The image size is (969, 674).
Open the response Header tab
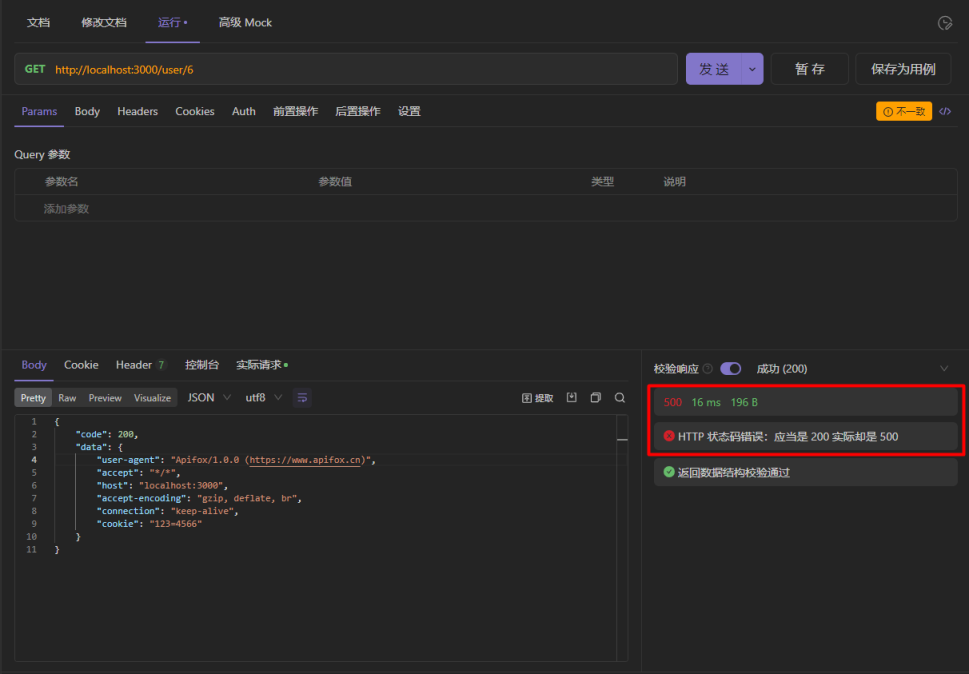coord(140,365)
